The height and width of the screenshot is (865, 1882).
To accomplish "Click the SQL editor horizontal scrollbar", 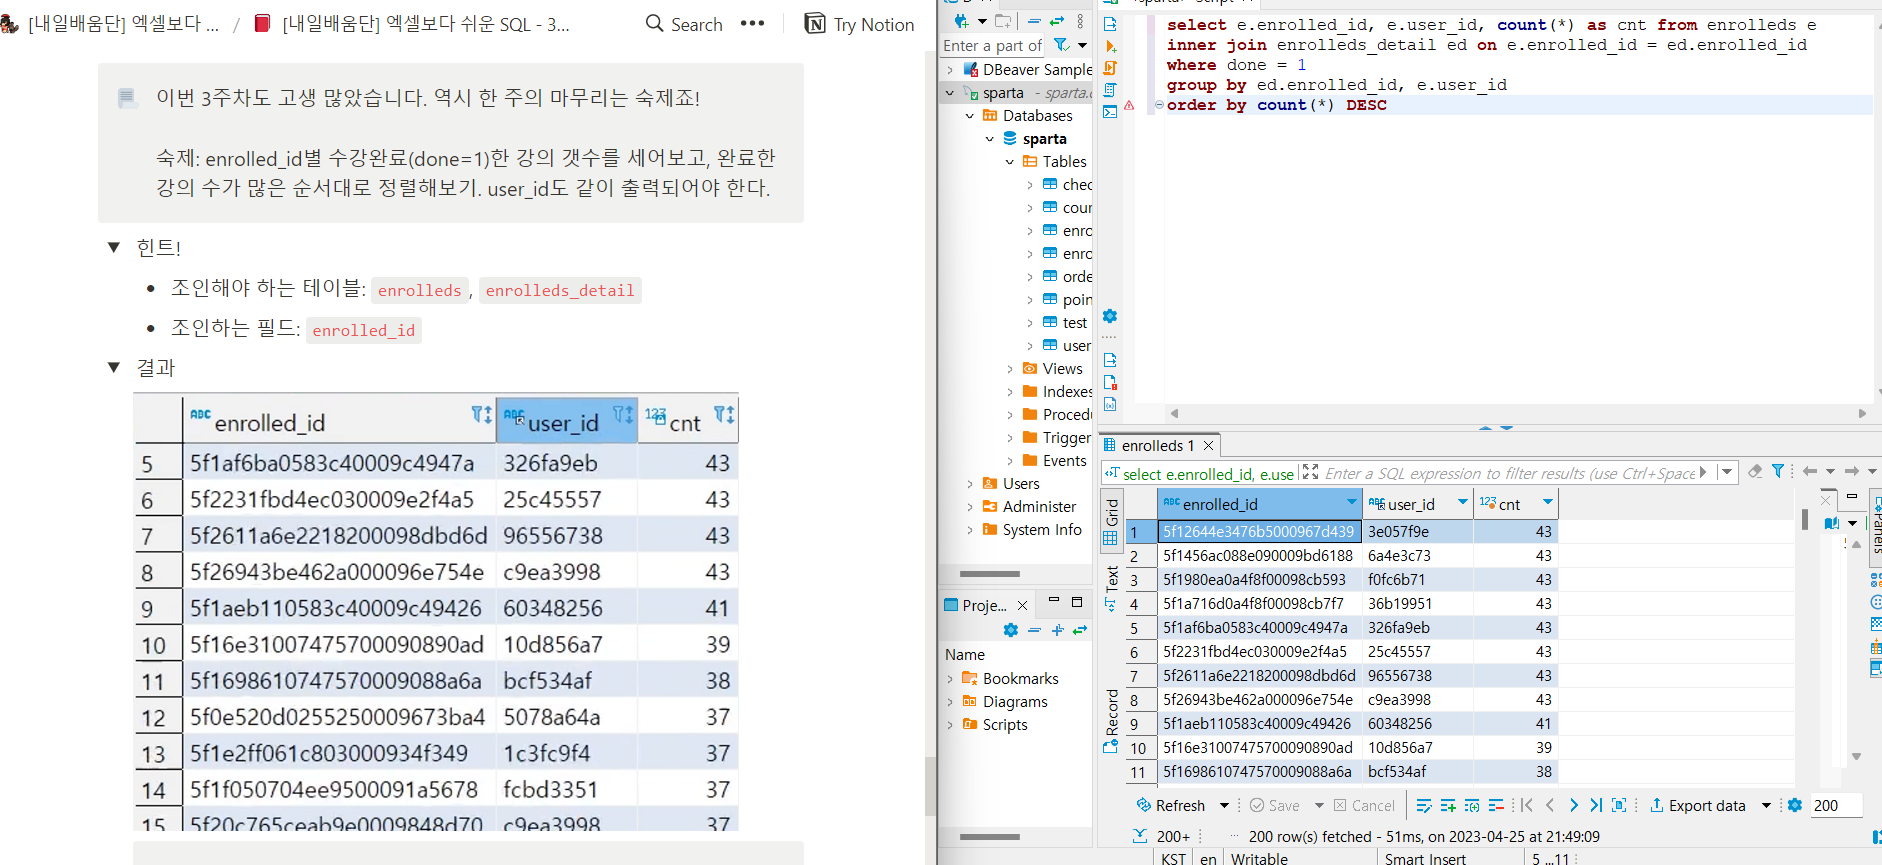I will (x=1517, y=413).
